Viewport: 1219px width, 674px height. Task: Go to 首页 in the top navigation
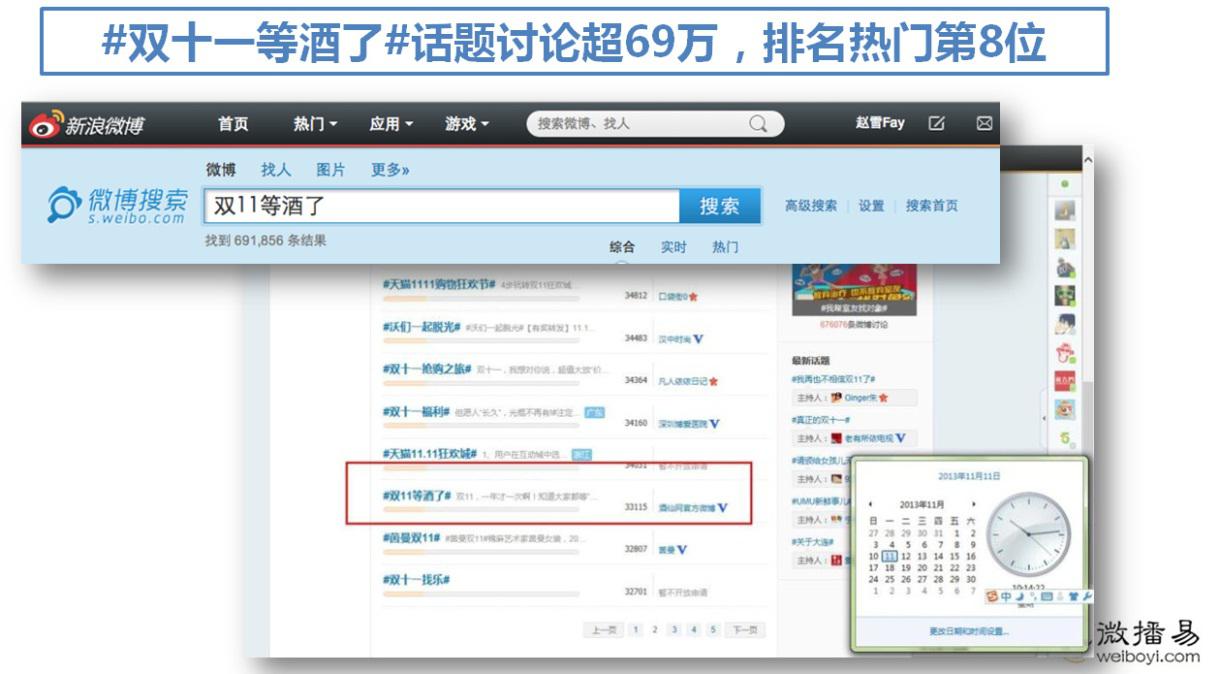233,124
